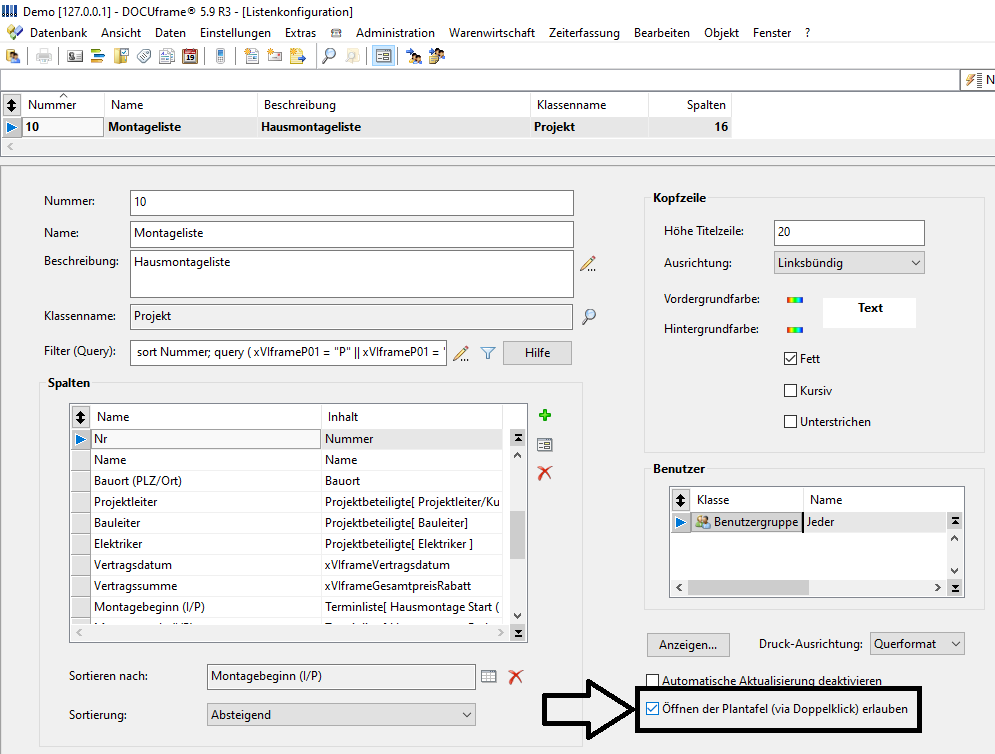Click the magnifier search toolbar icon
This screenshot has width=995, height=754.
[329, 56]
